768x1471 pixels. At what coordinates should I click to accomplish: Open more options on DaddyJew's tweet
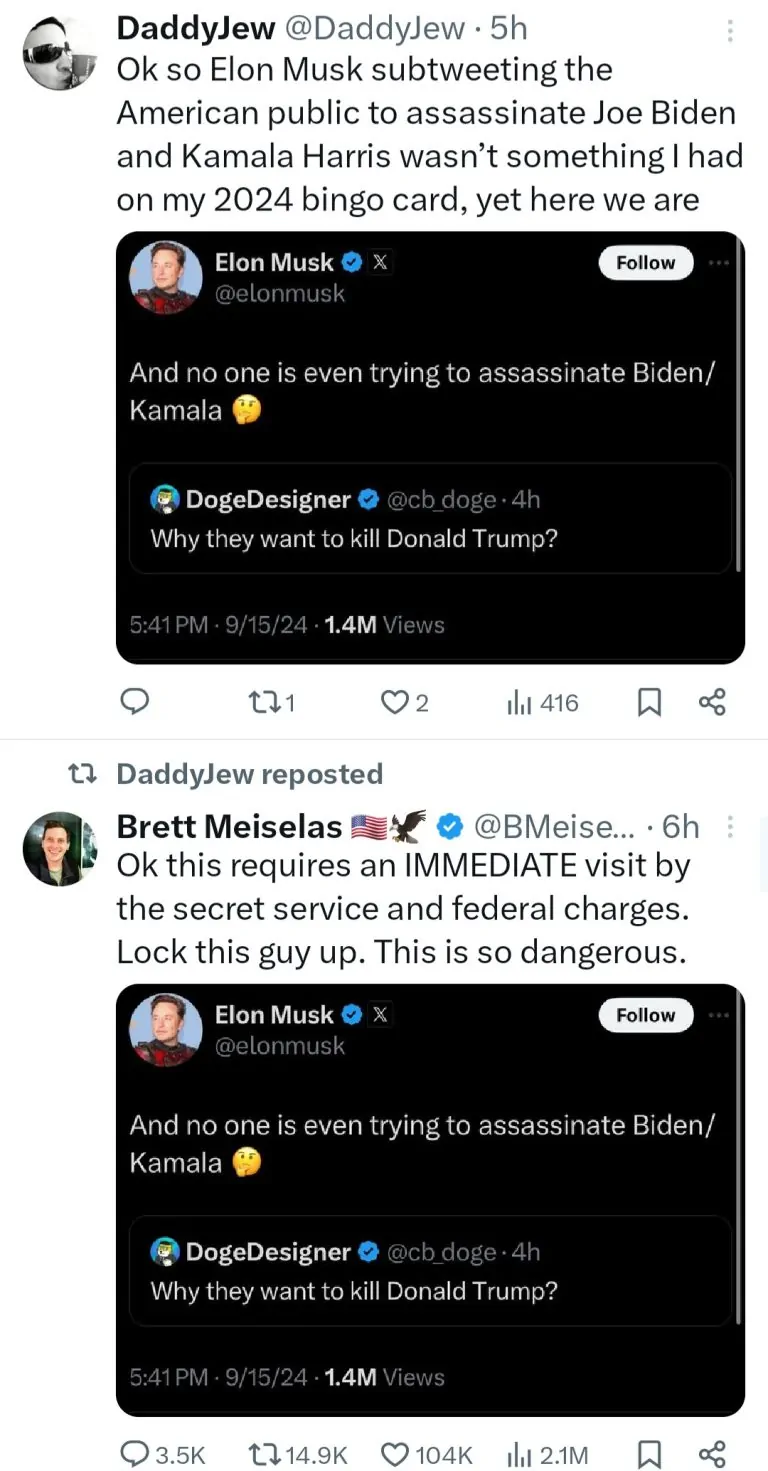(731, 32)
